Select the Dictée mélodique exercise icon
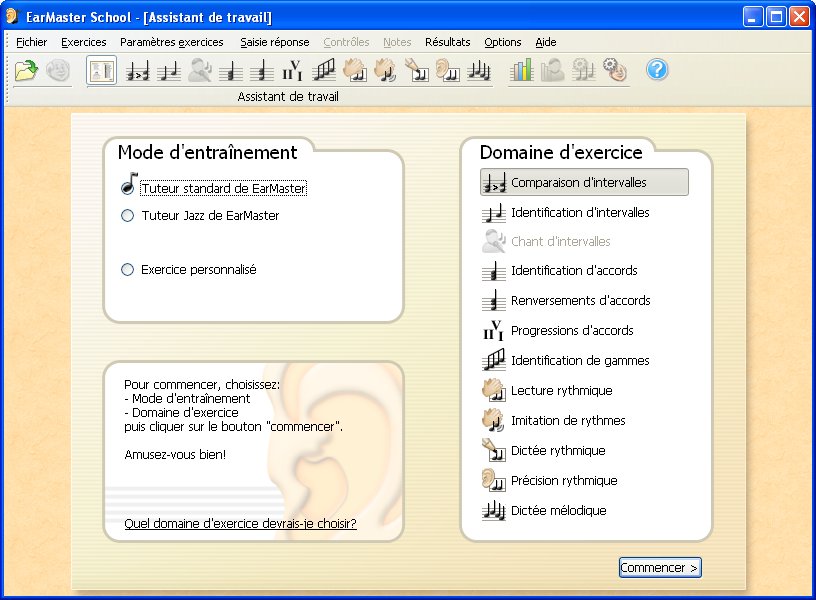This screenshot has width=816, height=600. [x=494, y=511]
